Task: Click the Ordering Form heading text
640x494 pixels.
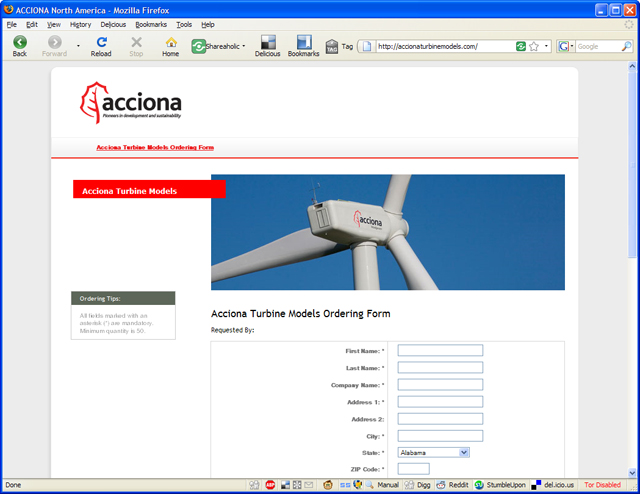Action: pos(300,314)
